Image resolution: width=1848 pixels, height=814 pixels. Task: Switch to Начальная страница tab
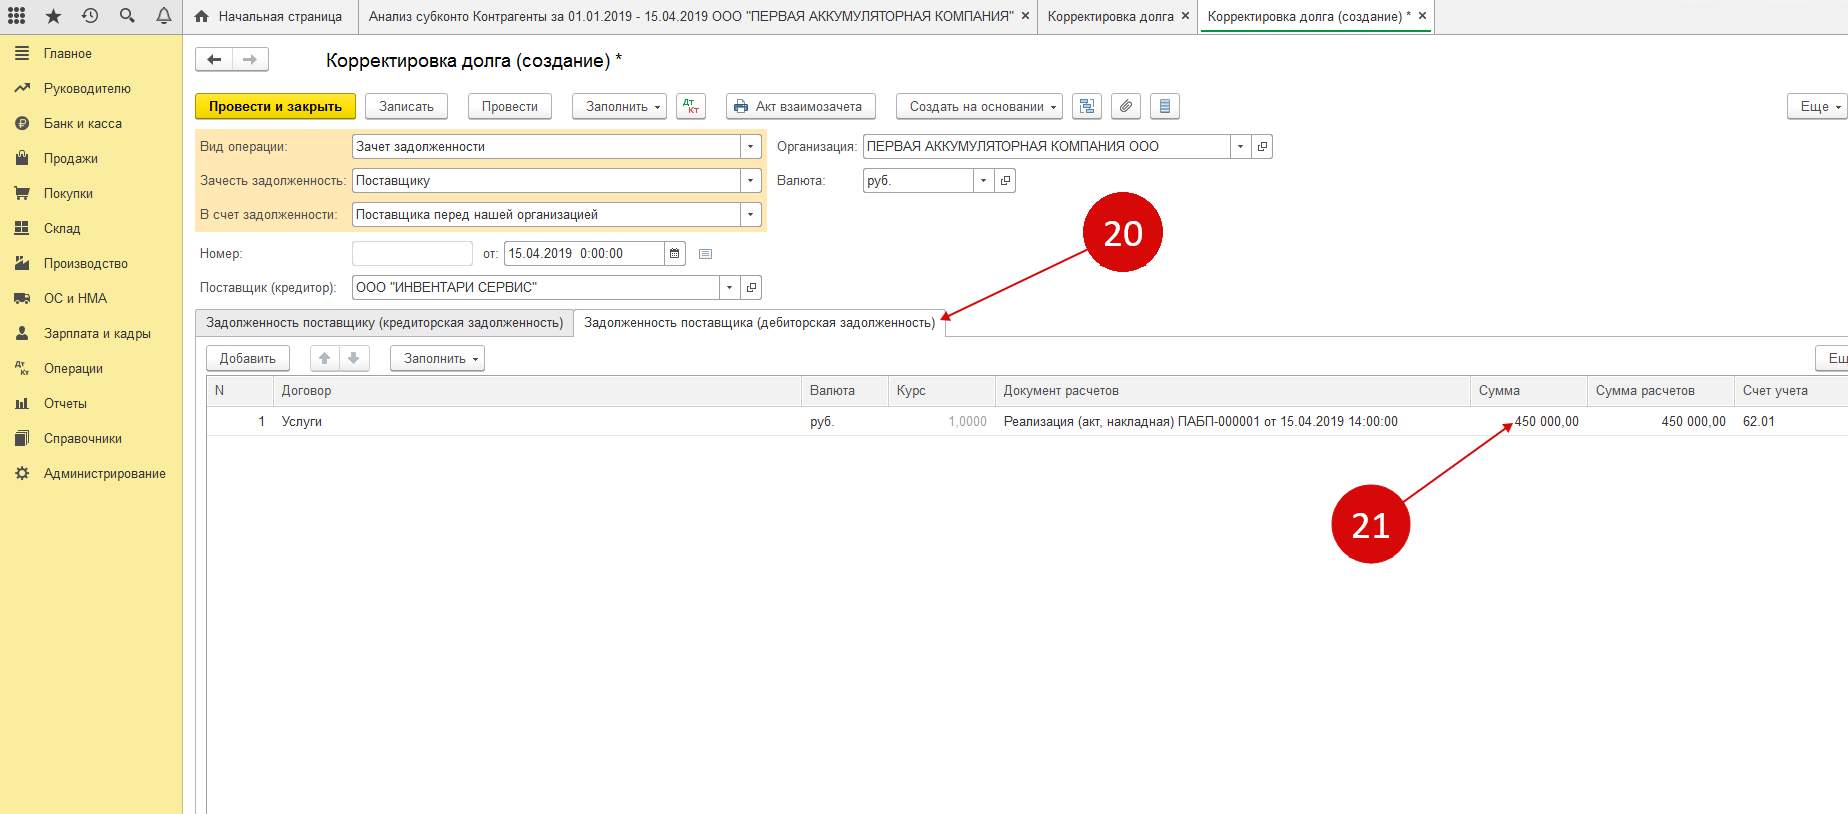269,17
